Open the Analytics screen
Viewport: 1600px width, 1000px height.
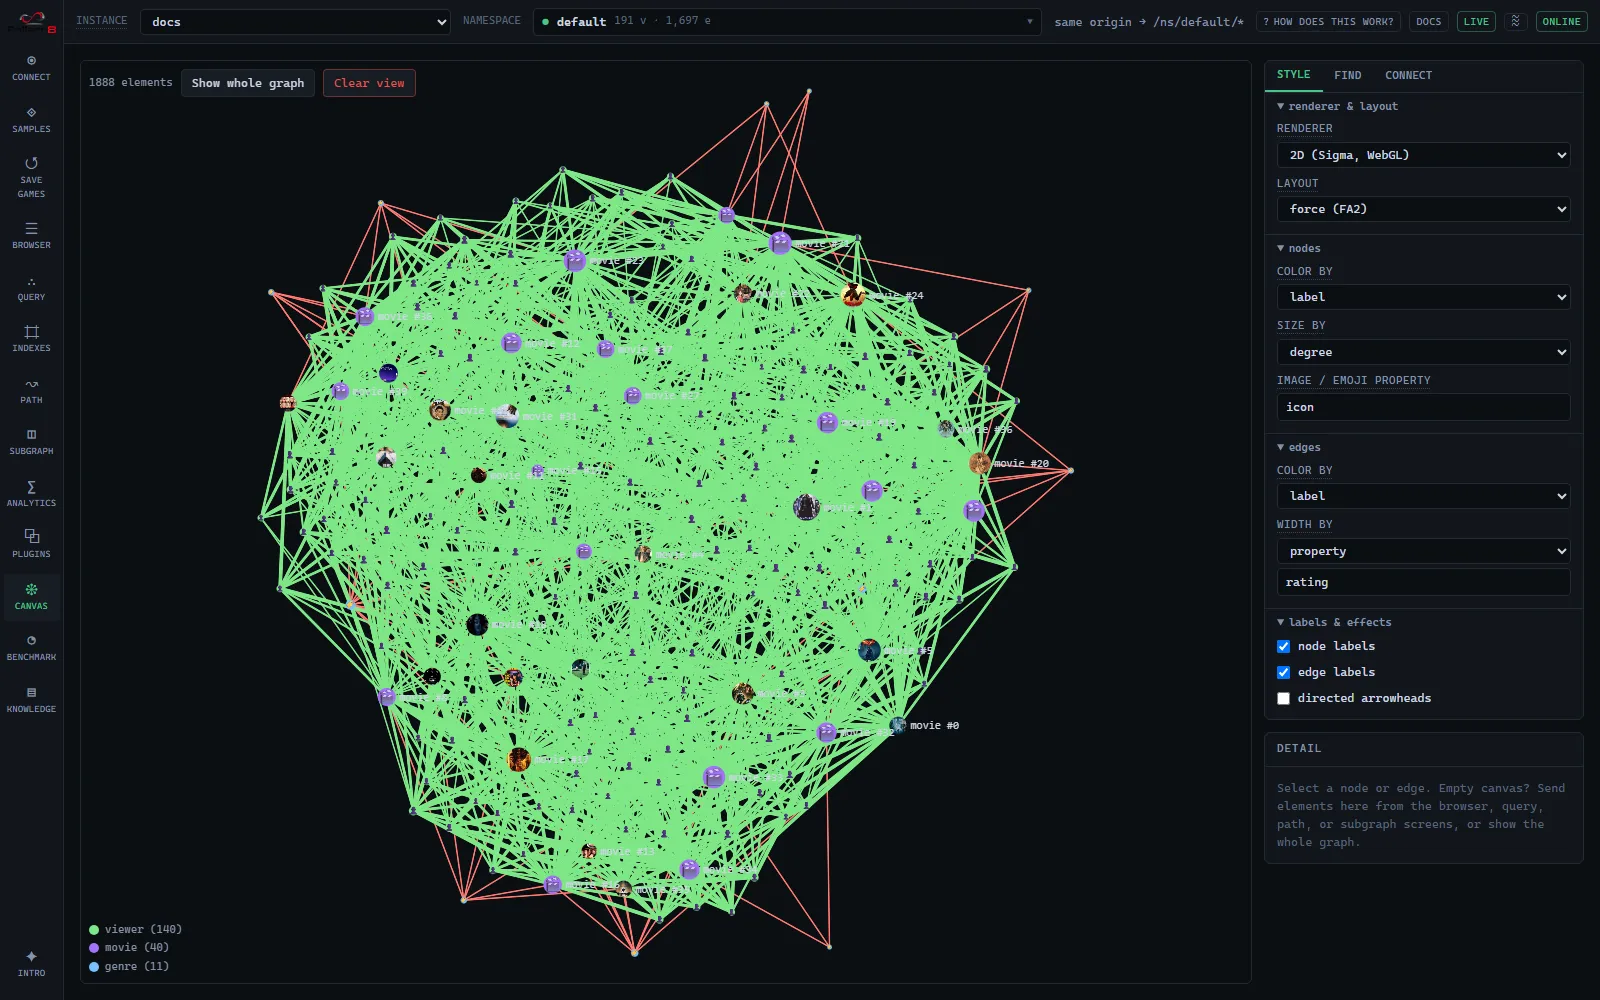[x=31, y=494]
